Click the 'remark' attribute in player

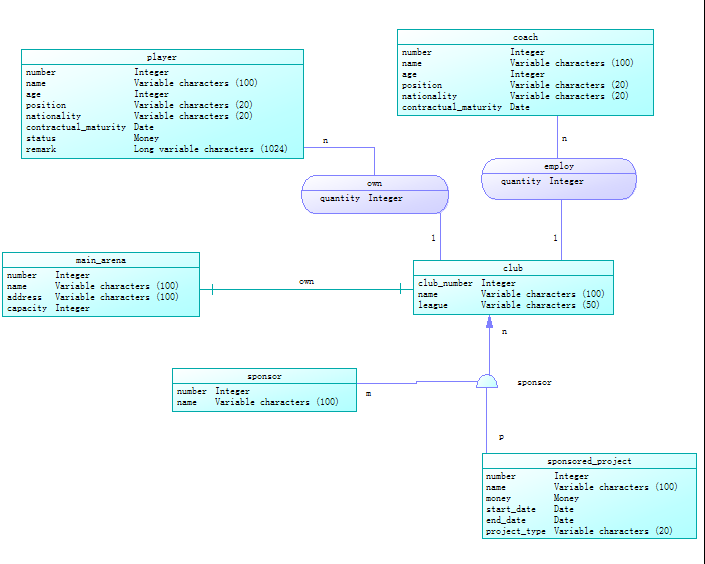click(x=41, y=149)
